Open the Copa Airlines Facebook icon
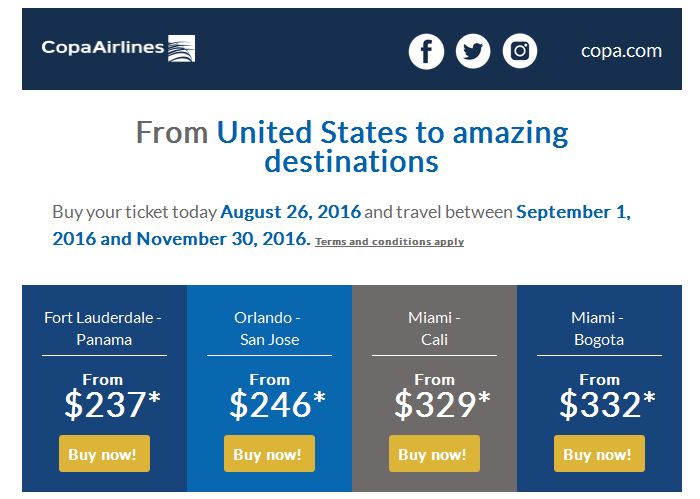The width and height of the screenshot is (700, 499). pyautogui.click(x=426, y=51)
